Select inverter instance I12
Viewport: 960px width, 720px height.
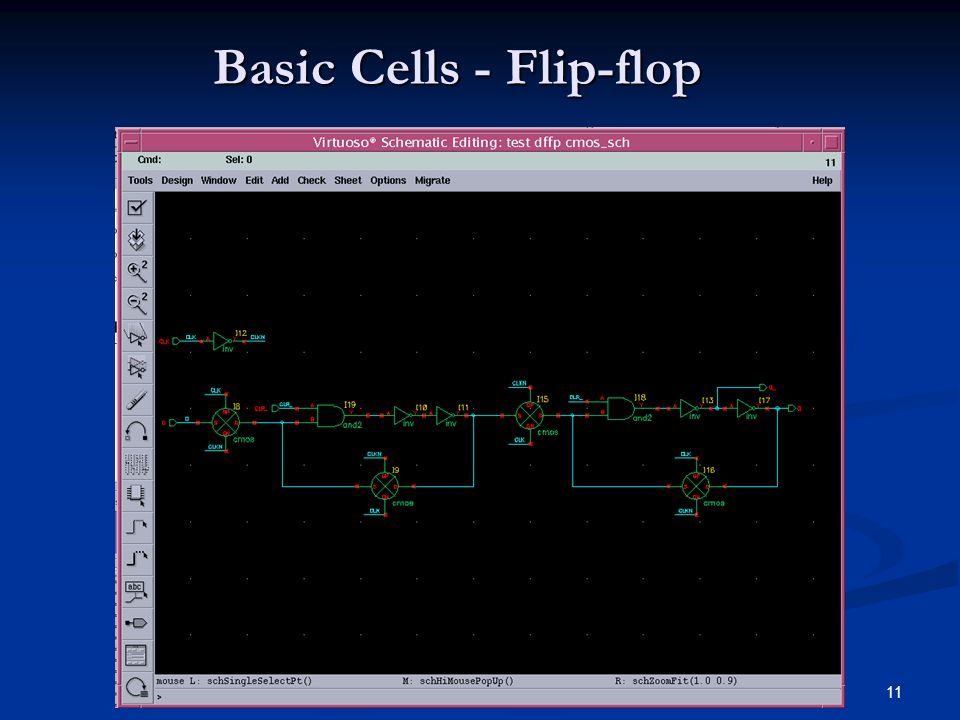click(221, 341)
